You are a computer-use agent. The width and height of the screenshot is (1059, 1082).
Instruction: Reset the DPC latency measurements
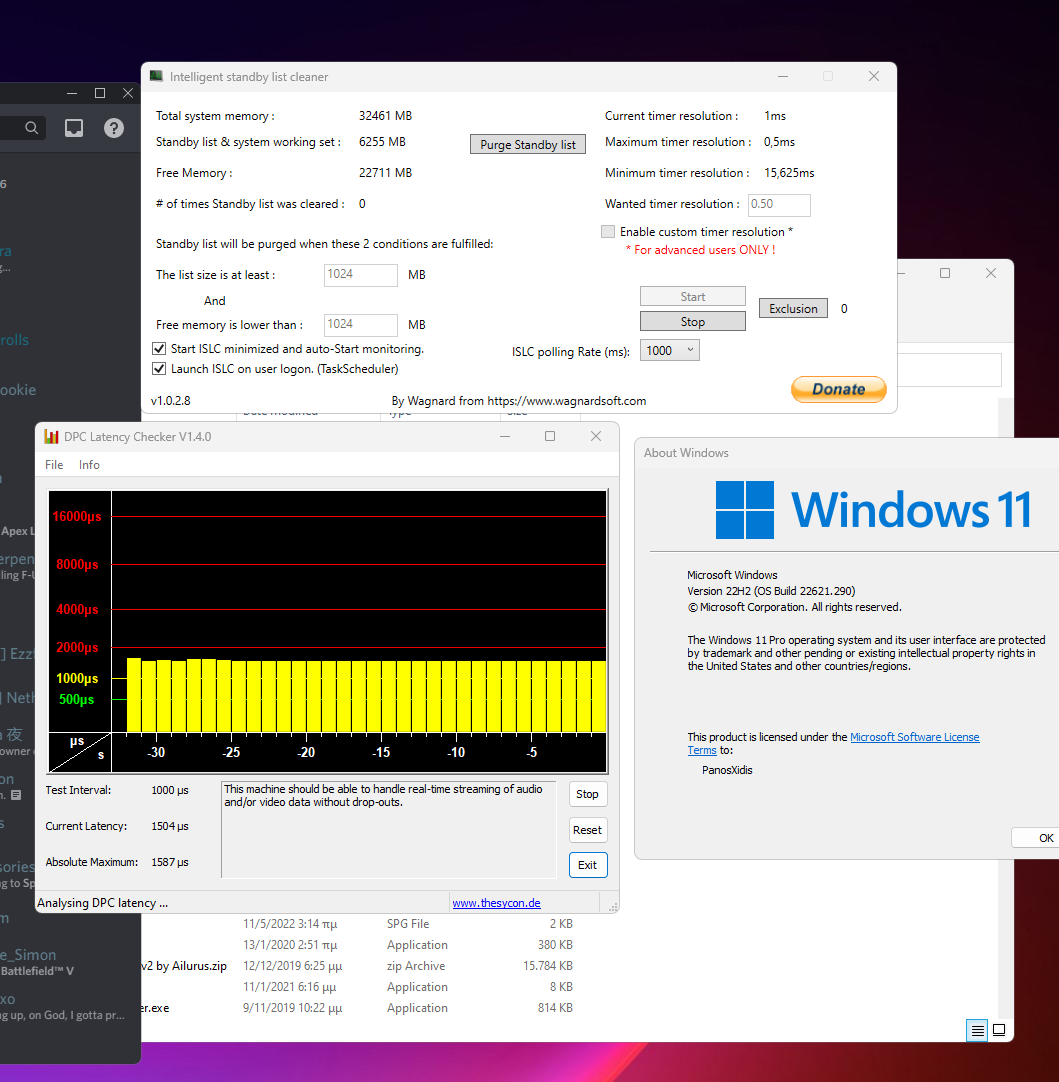(x=588, y=830)
